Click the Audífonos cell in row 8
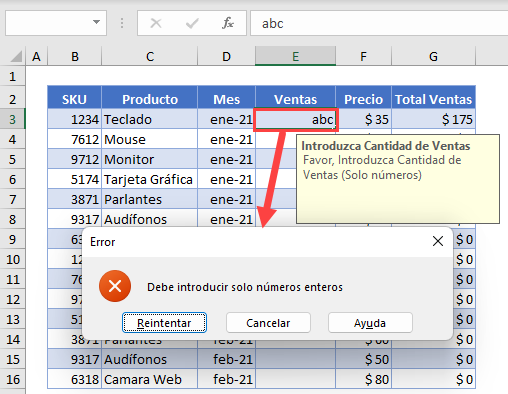Screen dimensions: 508x394 click(150, 218)
